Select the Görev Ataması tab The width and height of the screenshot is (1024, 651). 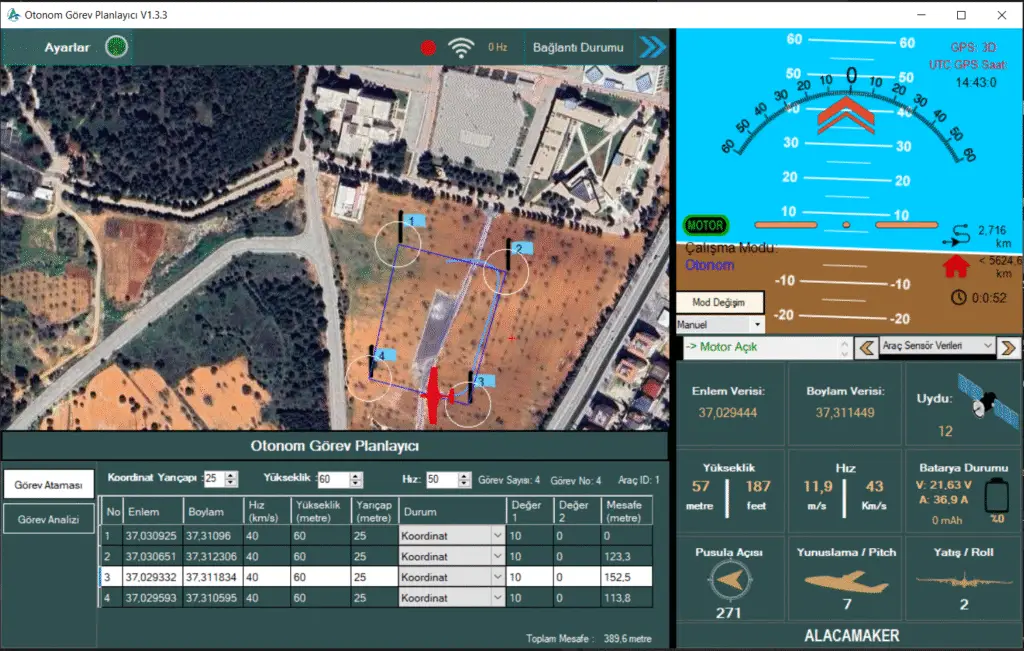tap(48, 485)
